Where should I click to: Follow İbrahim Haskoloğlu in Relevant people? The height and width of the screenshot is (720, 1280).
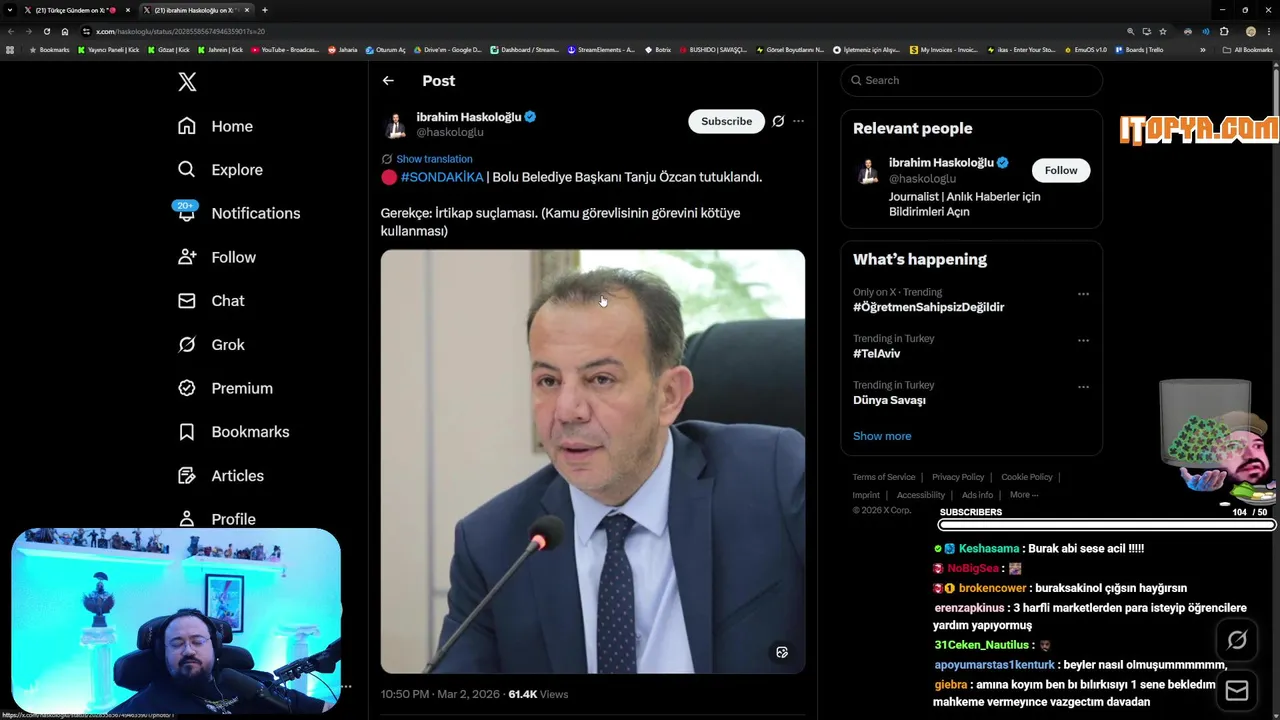coord(1061,170)
